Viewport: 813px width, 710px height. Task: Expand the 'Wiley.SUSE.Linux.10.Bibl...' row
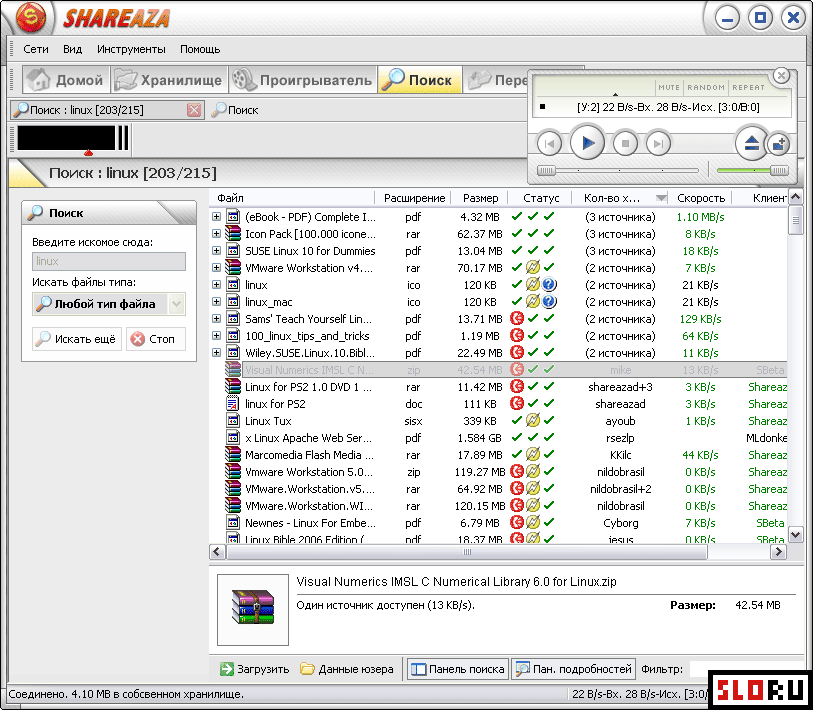(x=216, y=353)
